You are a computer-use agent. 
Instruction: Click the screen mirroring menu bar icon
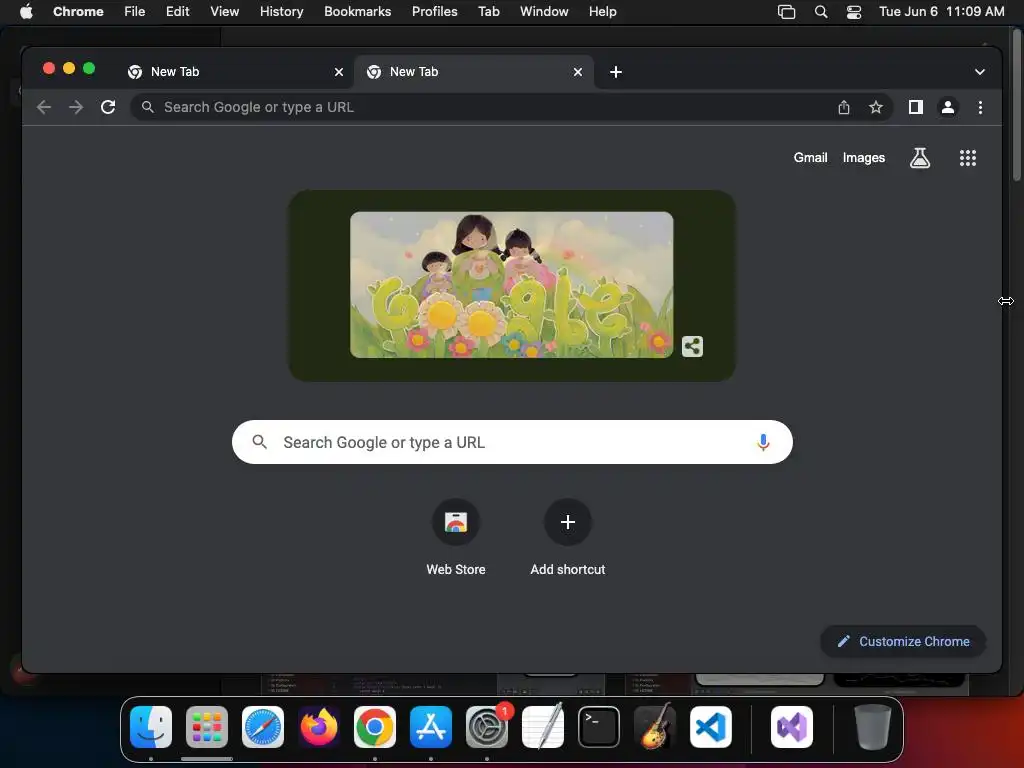[x=786, y=12]
